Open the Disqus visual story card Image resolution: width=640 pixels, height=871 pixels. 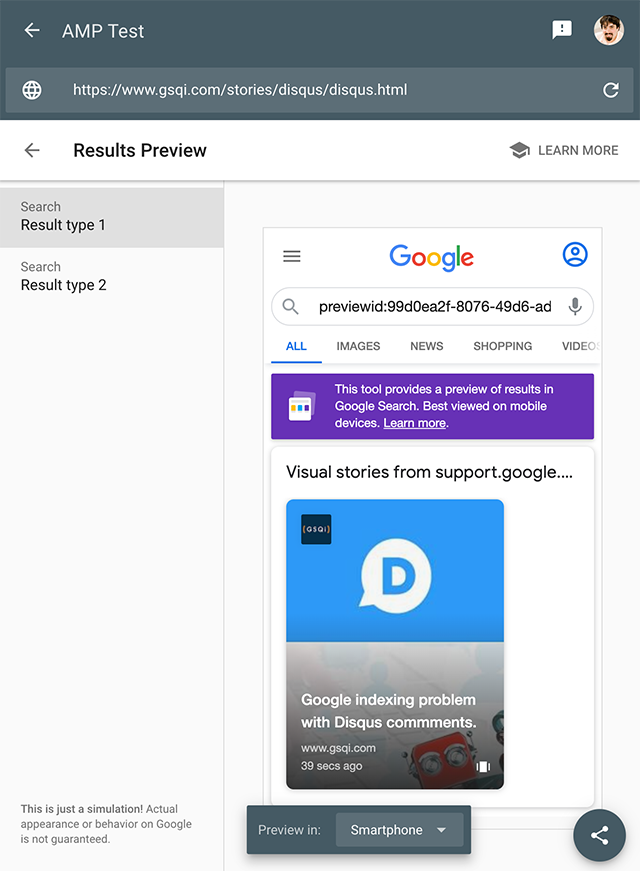tap(395, 644)
